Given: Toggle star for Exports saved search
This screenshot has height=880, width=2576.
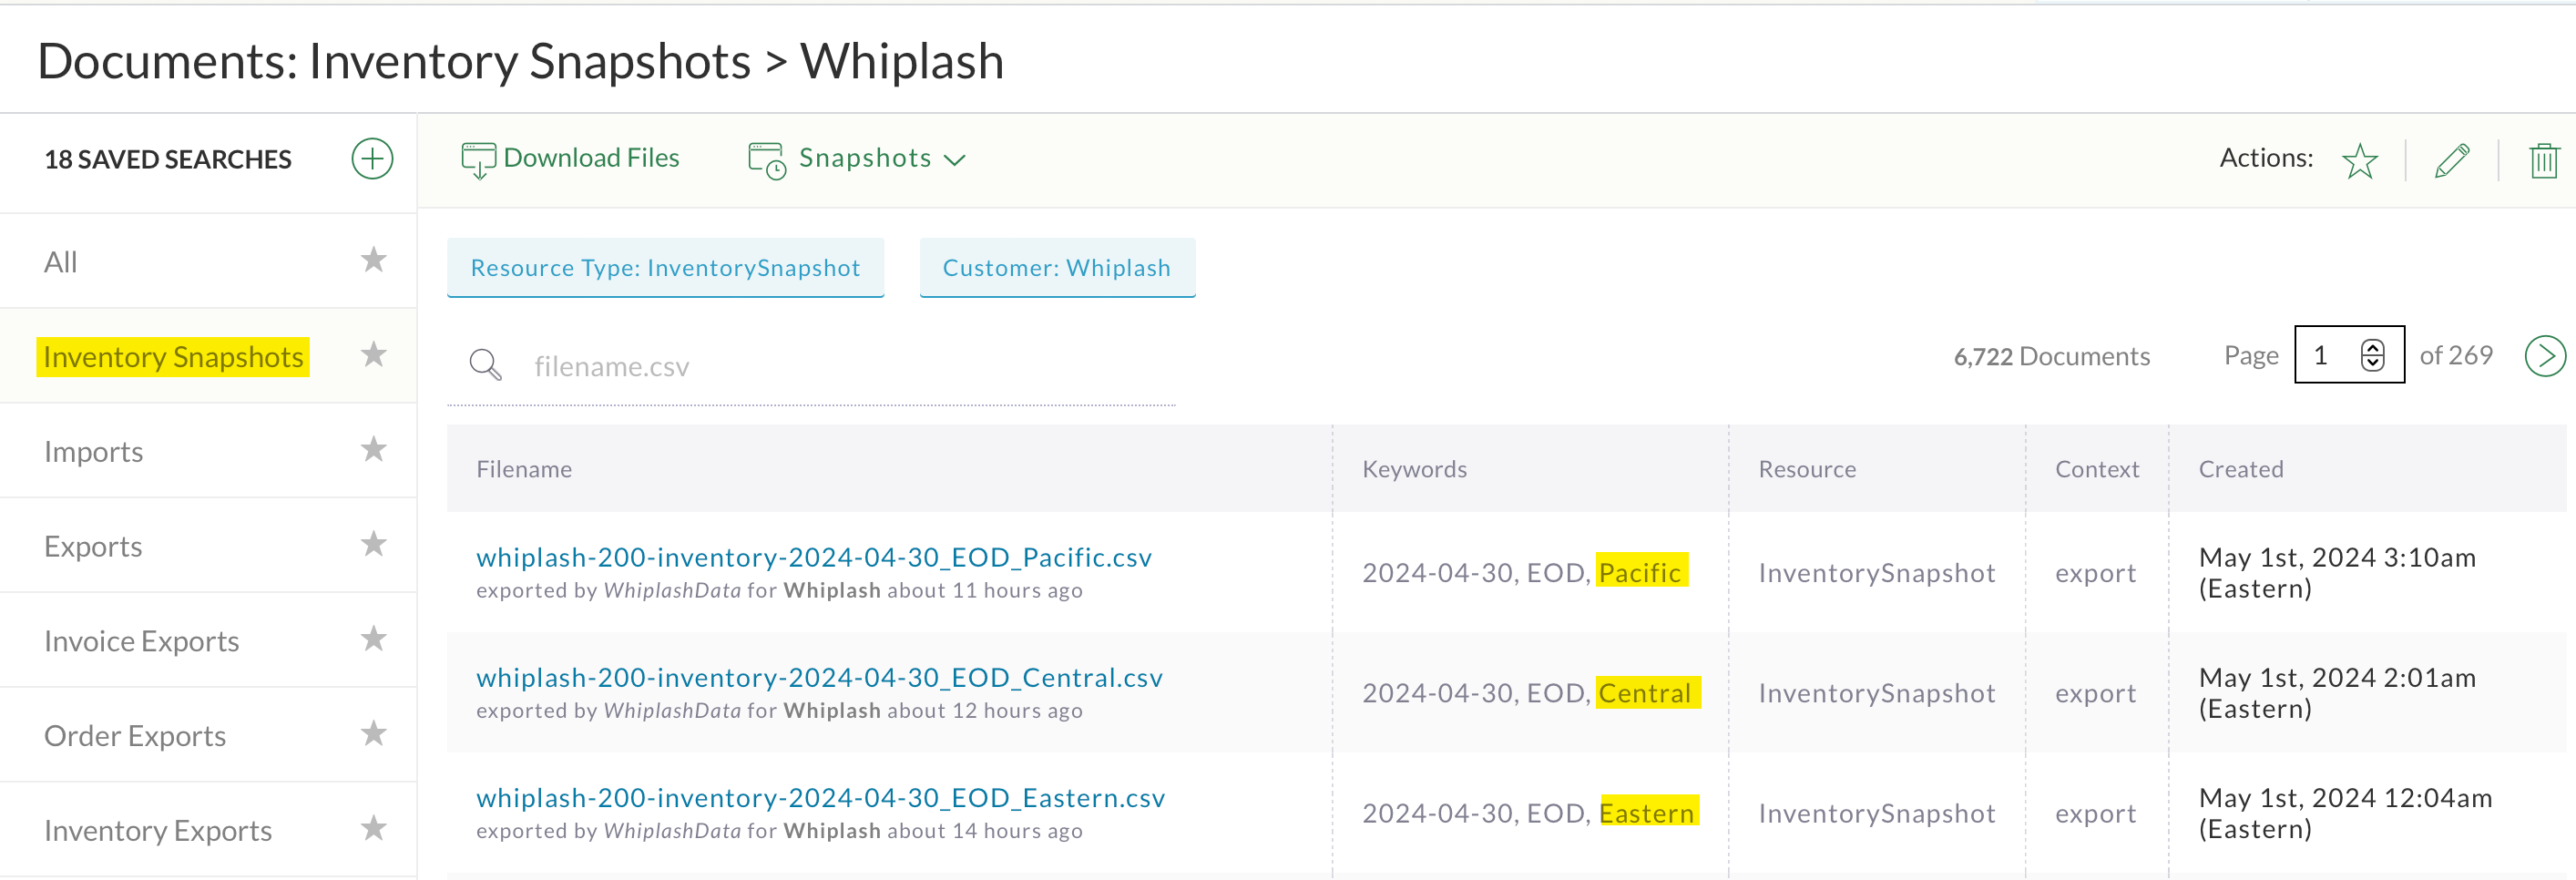Looking at the screenshot, I should point(373,544).
